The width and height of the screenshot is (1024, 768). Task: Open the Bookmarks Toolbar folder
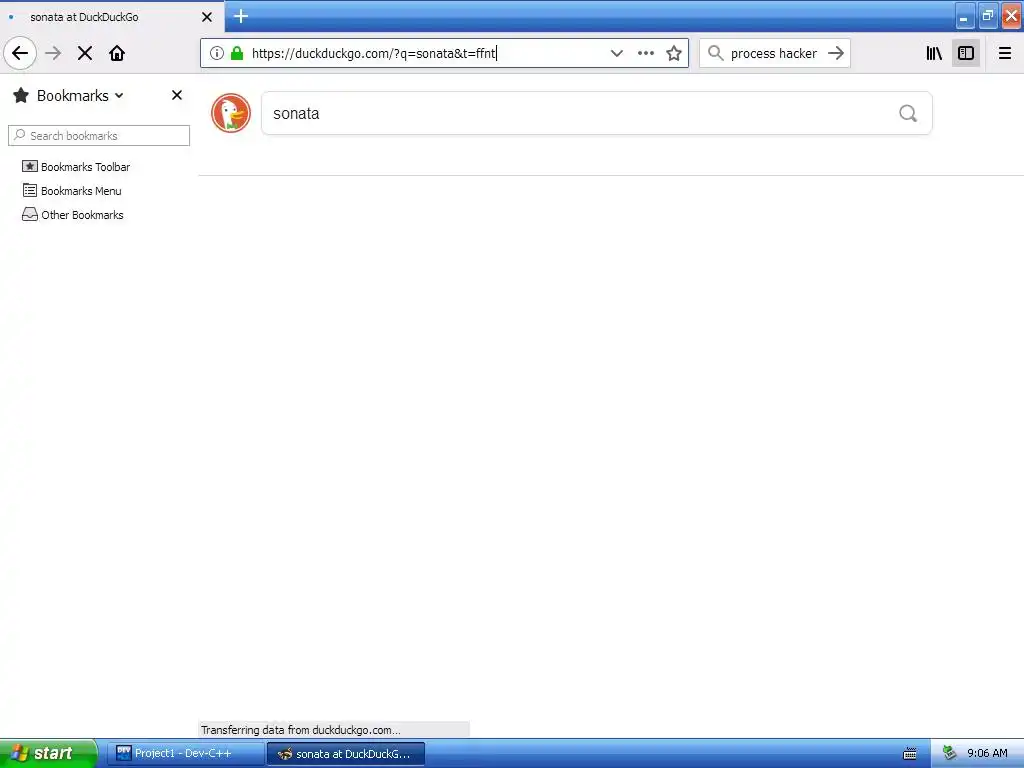(76, 167)
